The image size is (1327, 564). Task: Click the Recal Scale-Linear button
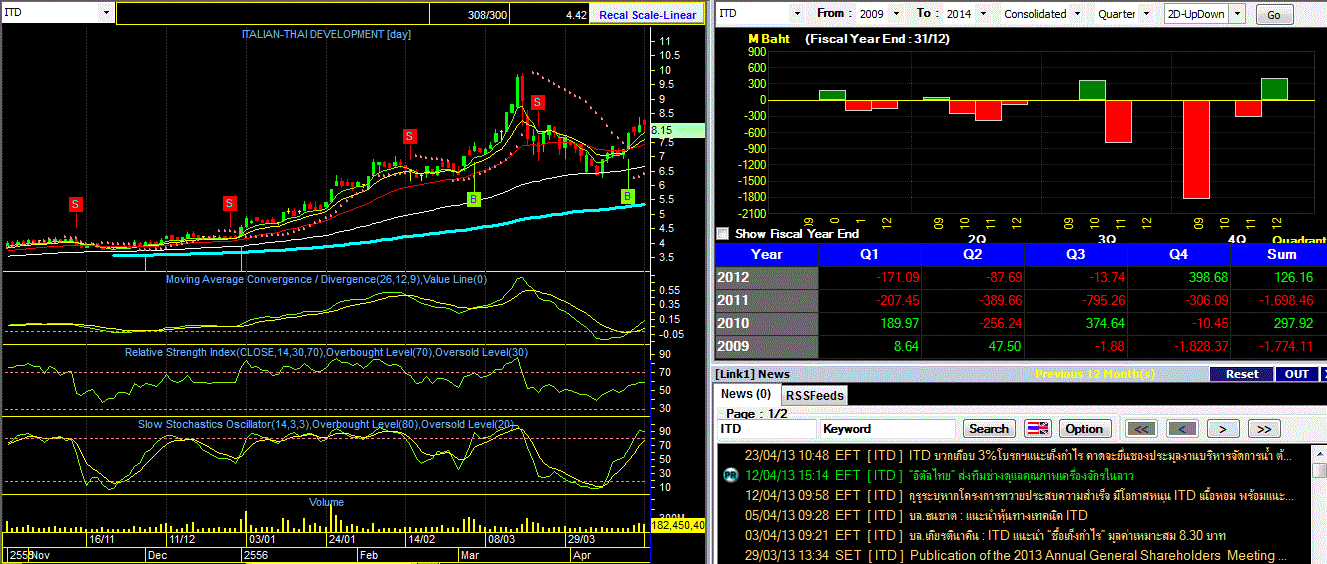(648, 15)
